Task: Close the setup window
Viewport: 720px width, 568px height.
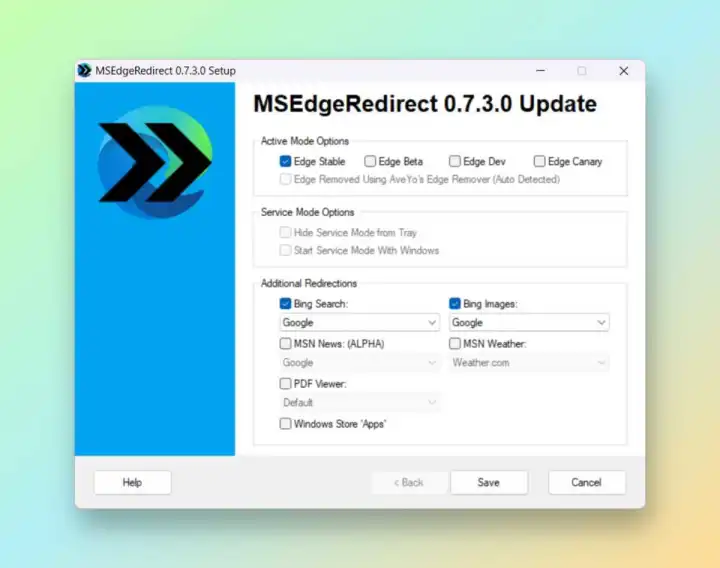Action: pos(623,71)
